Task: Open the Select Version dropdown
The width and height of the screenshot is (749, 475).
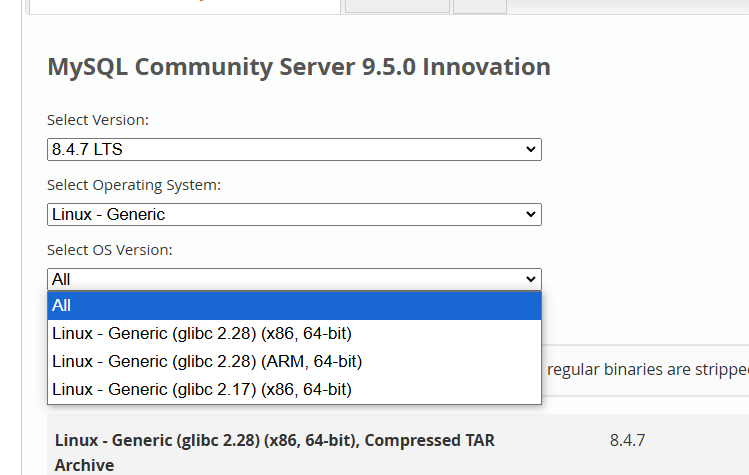Action: click(x=294, y=150)
